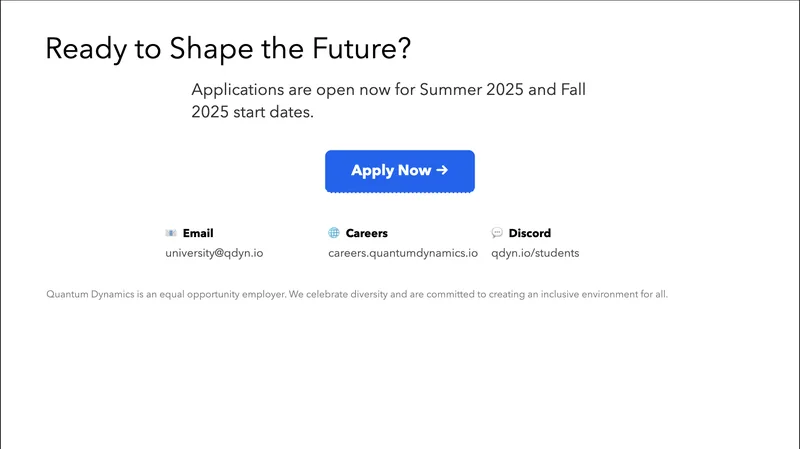
Task: Select the bold Careers label
Action: [366, 233]
